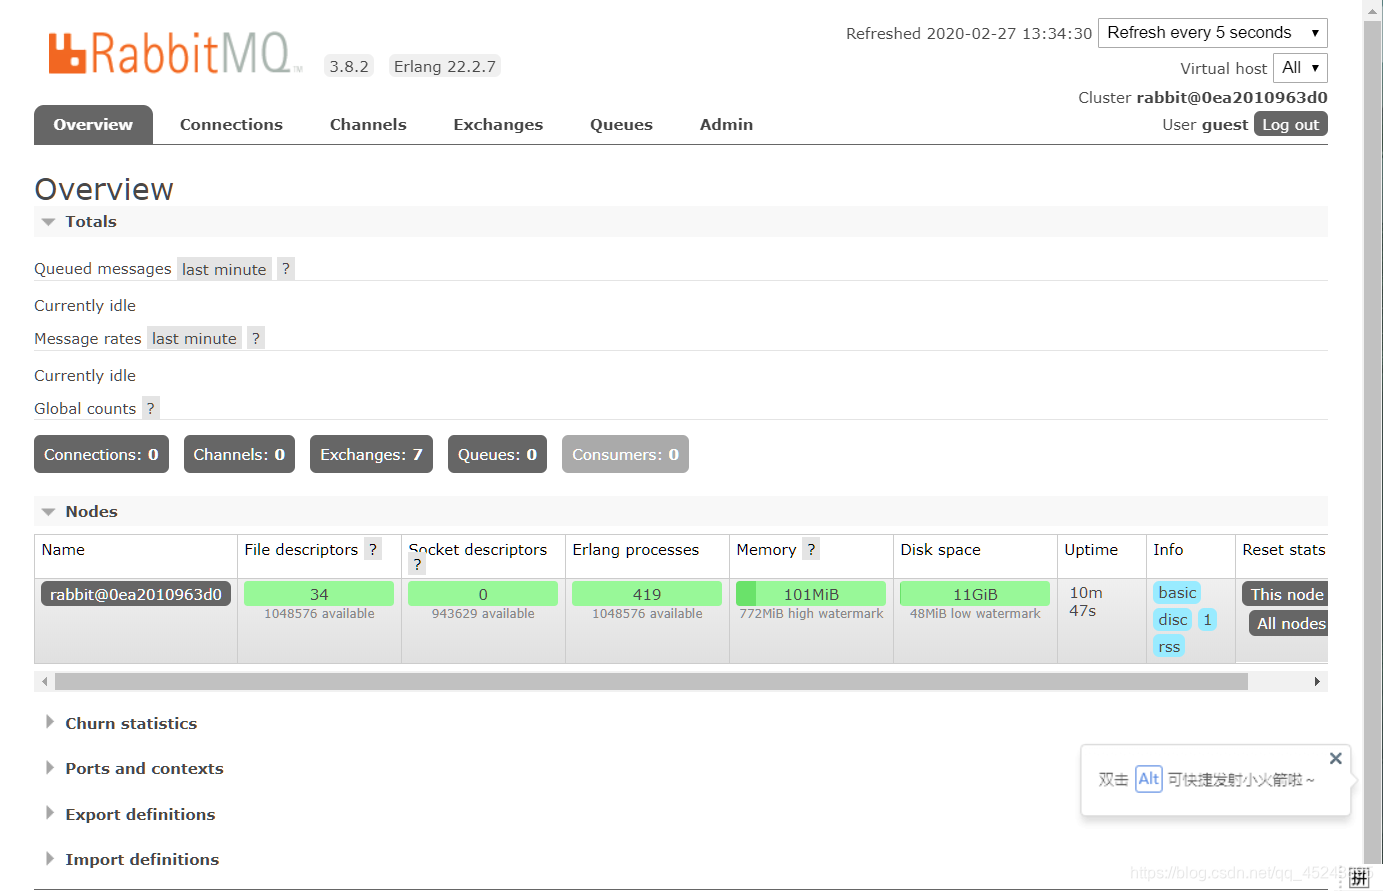1383x891 pixels.
Task: Log out of guest user
Action: pyautogui.click(x=1290, y=124)
